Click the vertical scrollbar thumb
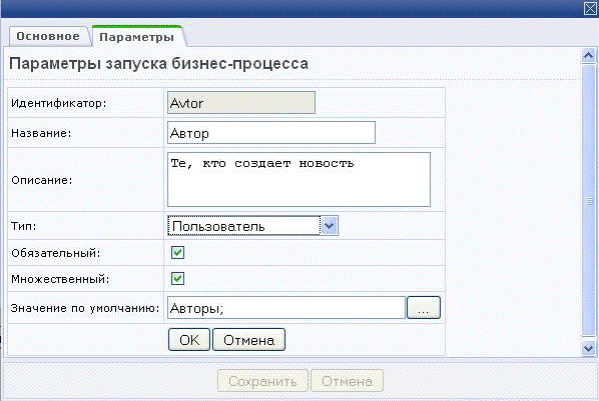Image resolution: width=599 pixels, height=401 pixels. click(589, 201)
